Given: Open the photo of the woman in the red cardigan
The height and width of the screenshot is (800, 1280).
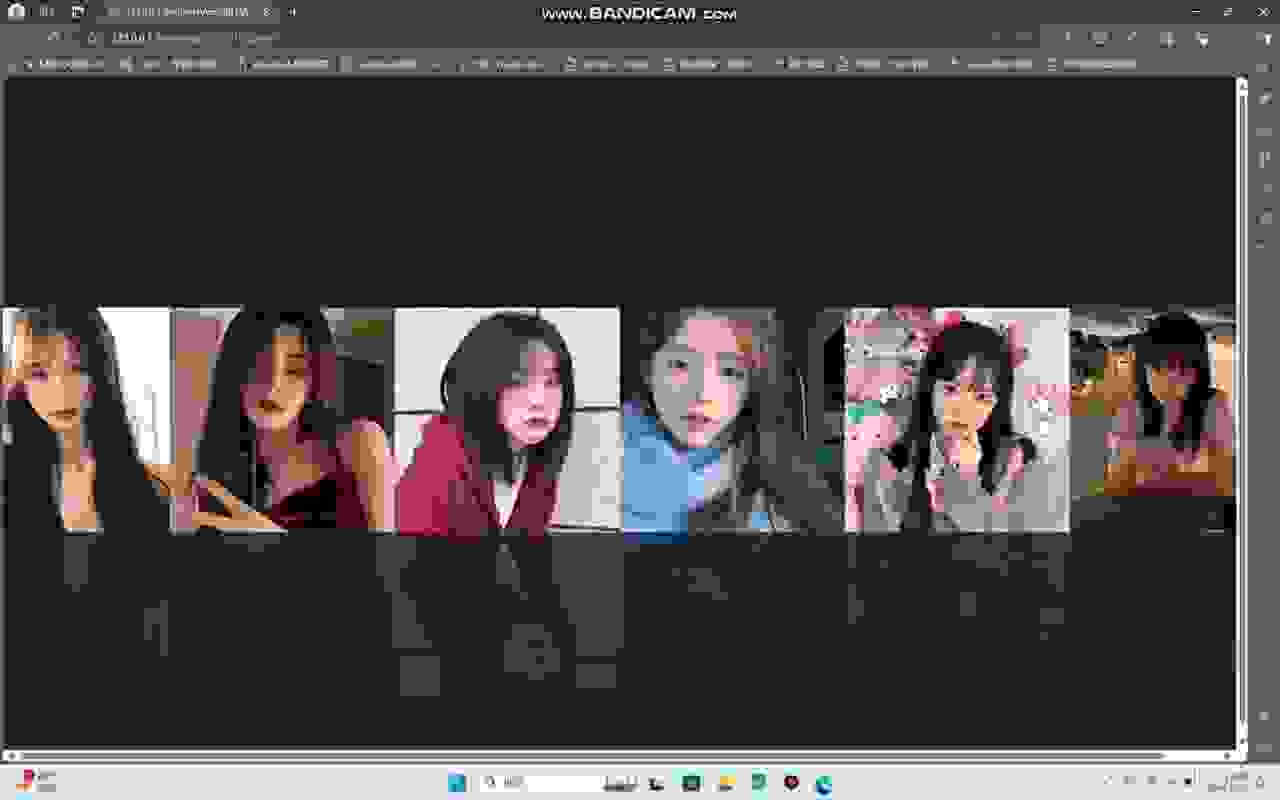Looking at the screenshot, I should (x=507, y=420).
